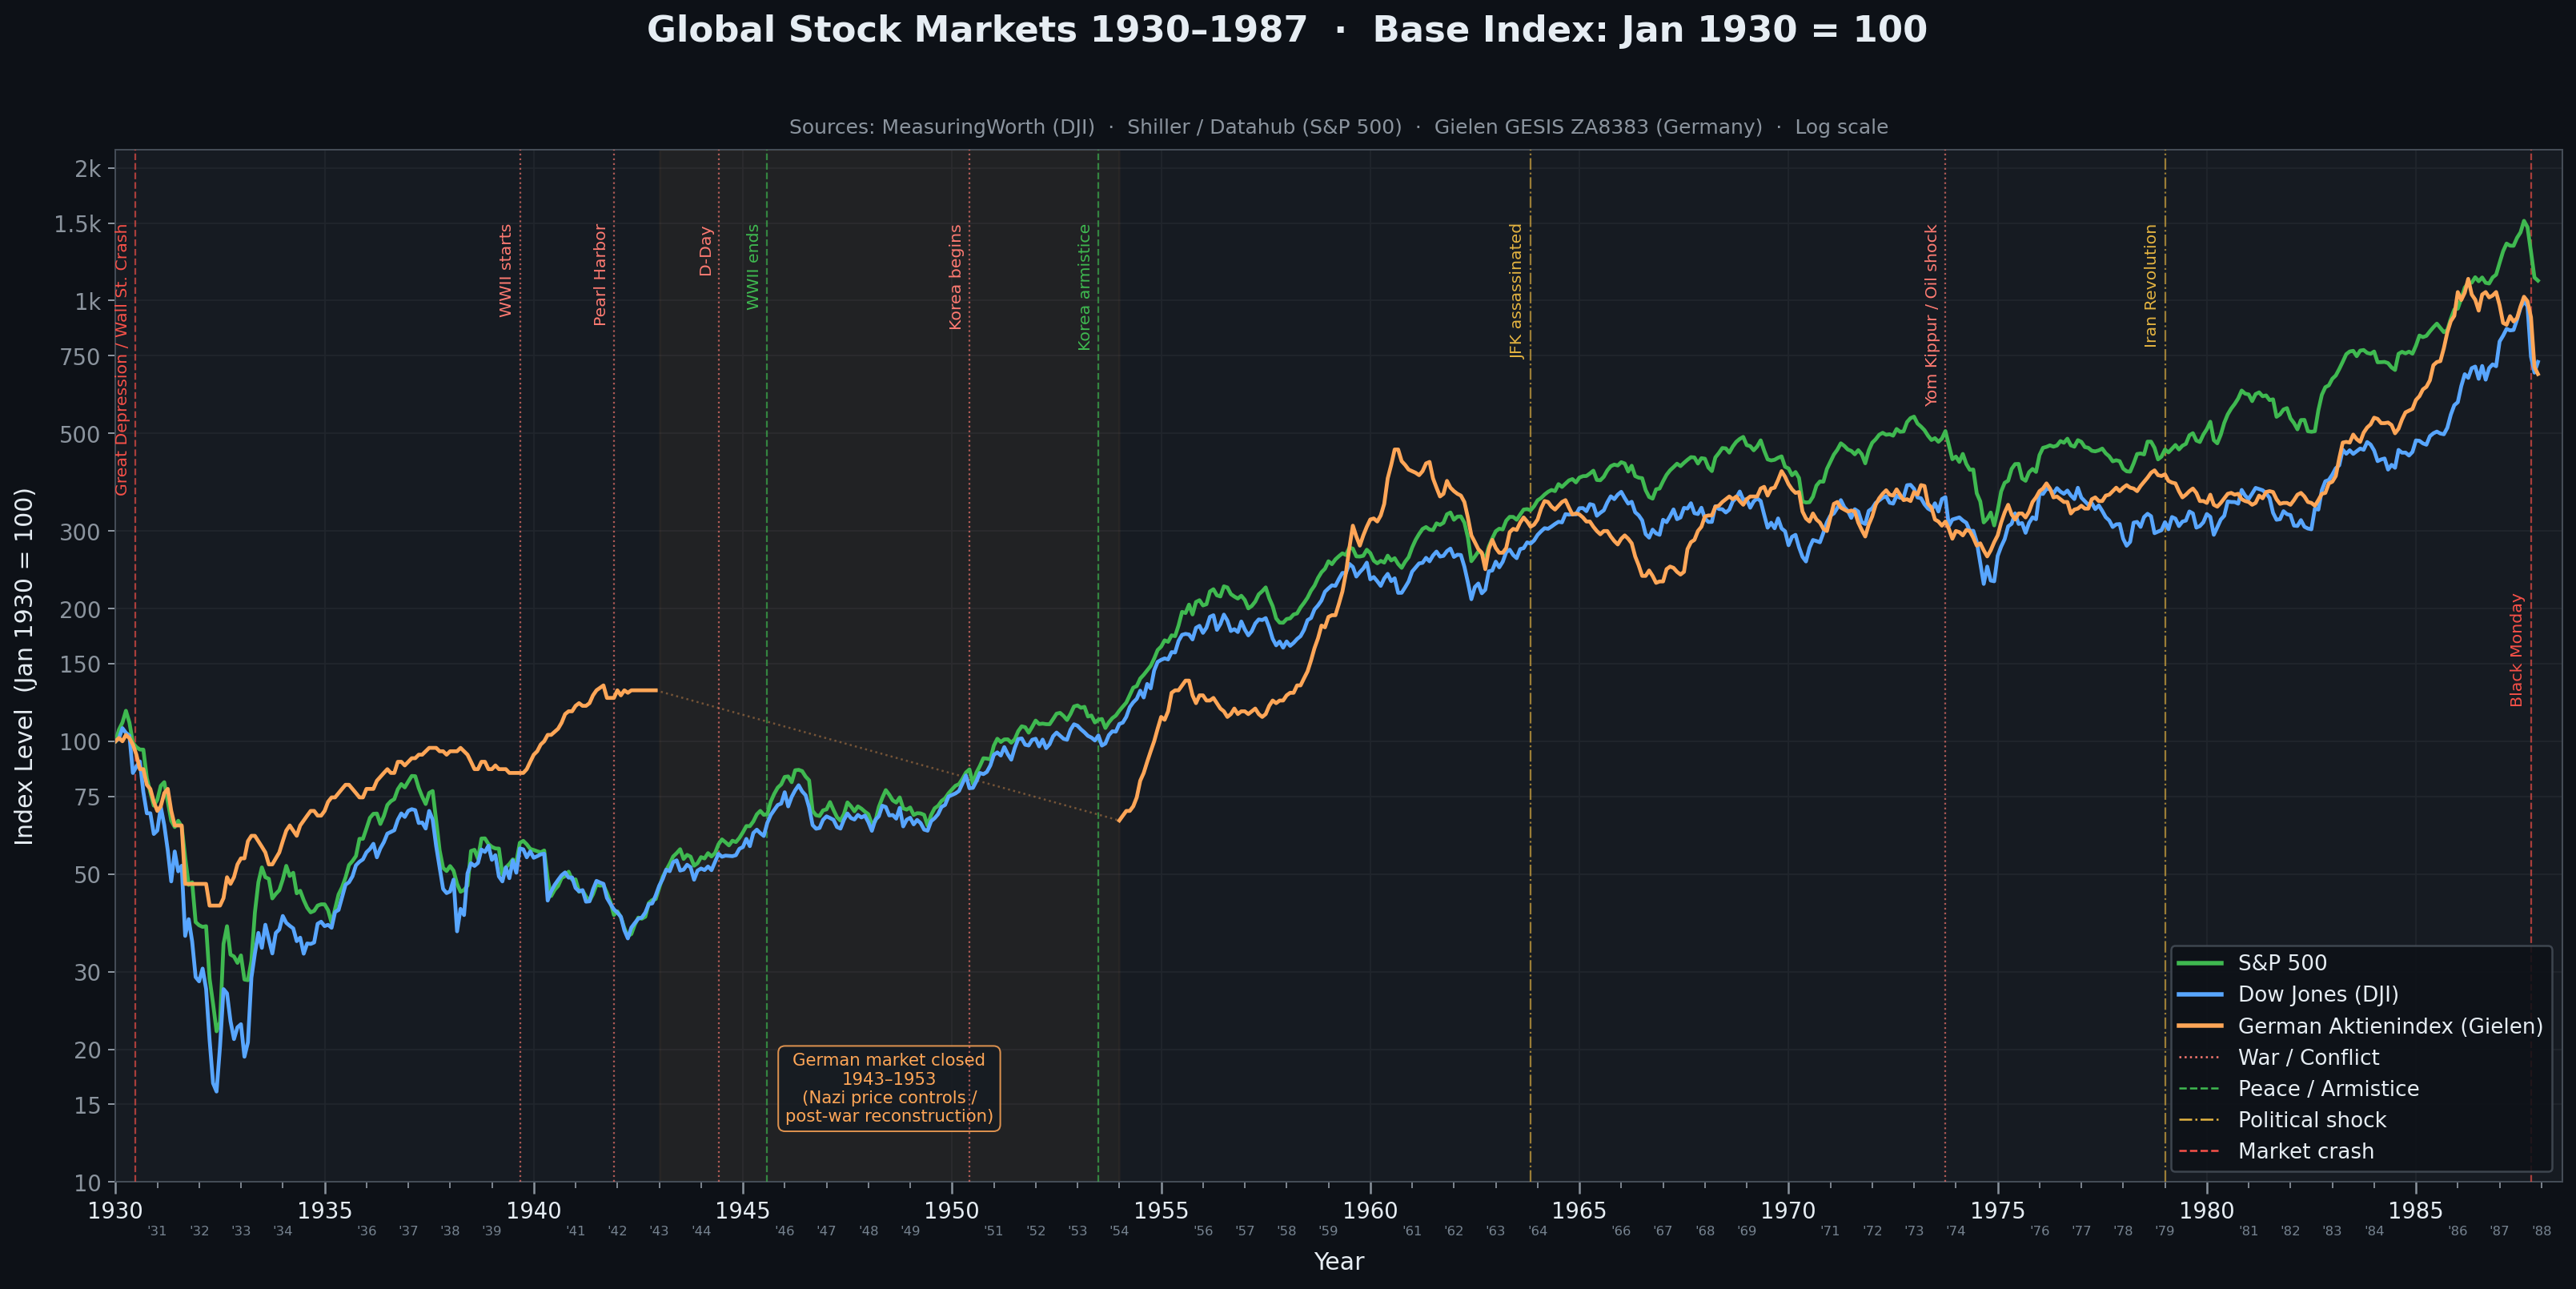Click the S&P 500 legend entry
This screenshot has height=1289, width=2576.
point(2281,963)
